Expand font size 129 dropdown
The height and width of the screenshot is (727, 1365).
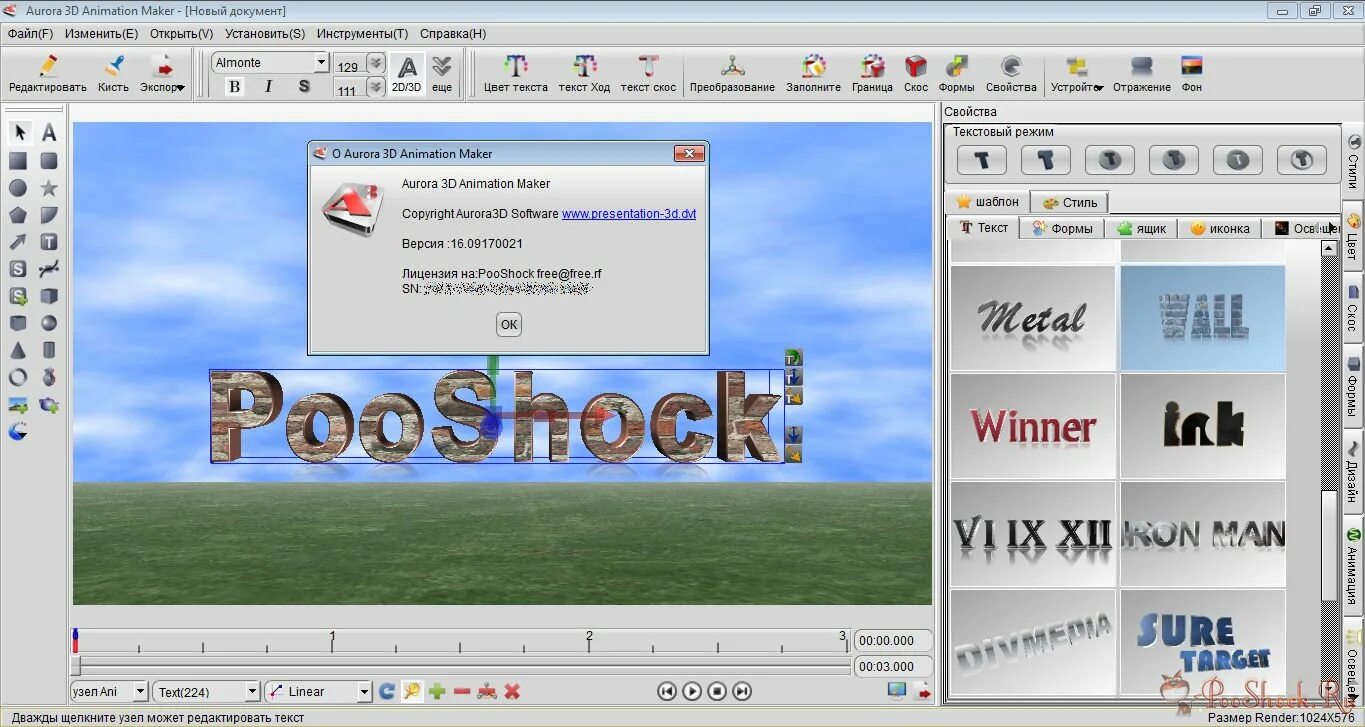click(x=375, y=64)
